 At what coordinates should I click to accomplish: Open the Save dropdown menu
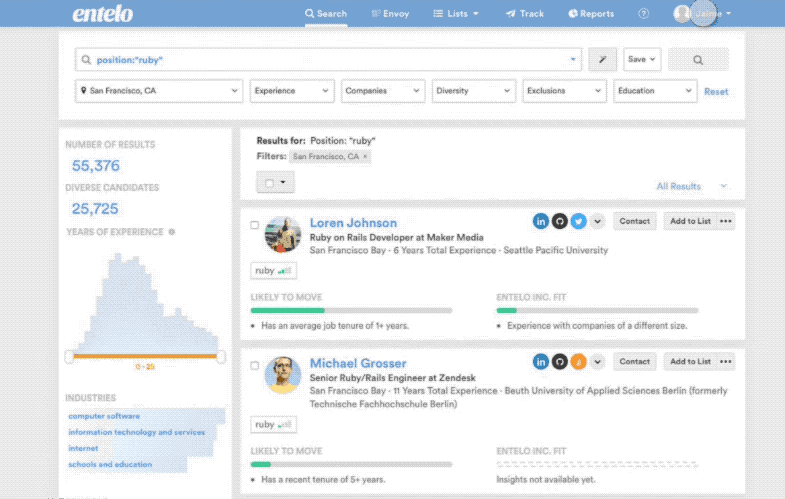pyautogui.click(x=642, y=60)
